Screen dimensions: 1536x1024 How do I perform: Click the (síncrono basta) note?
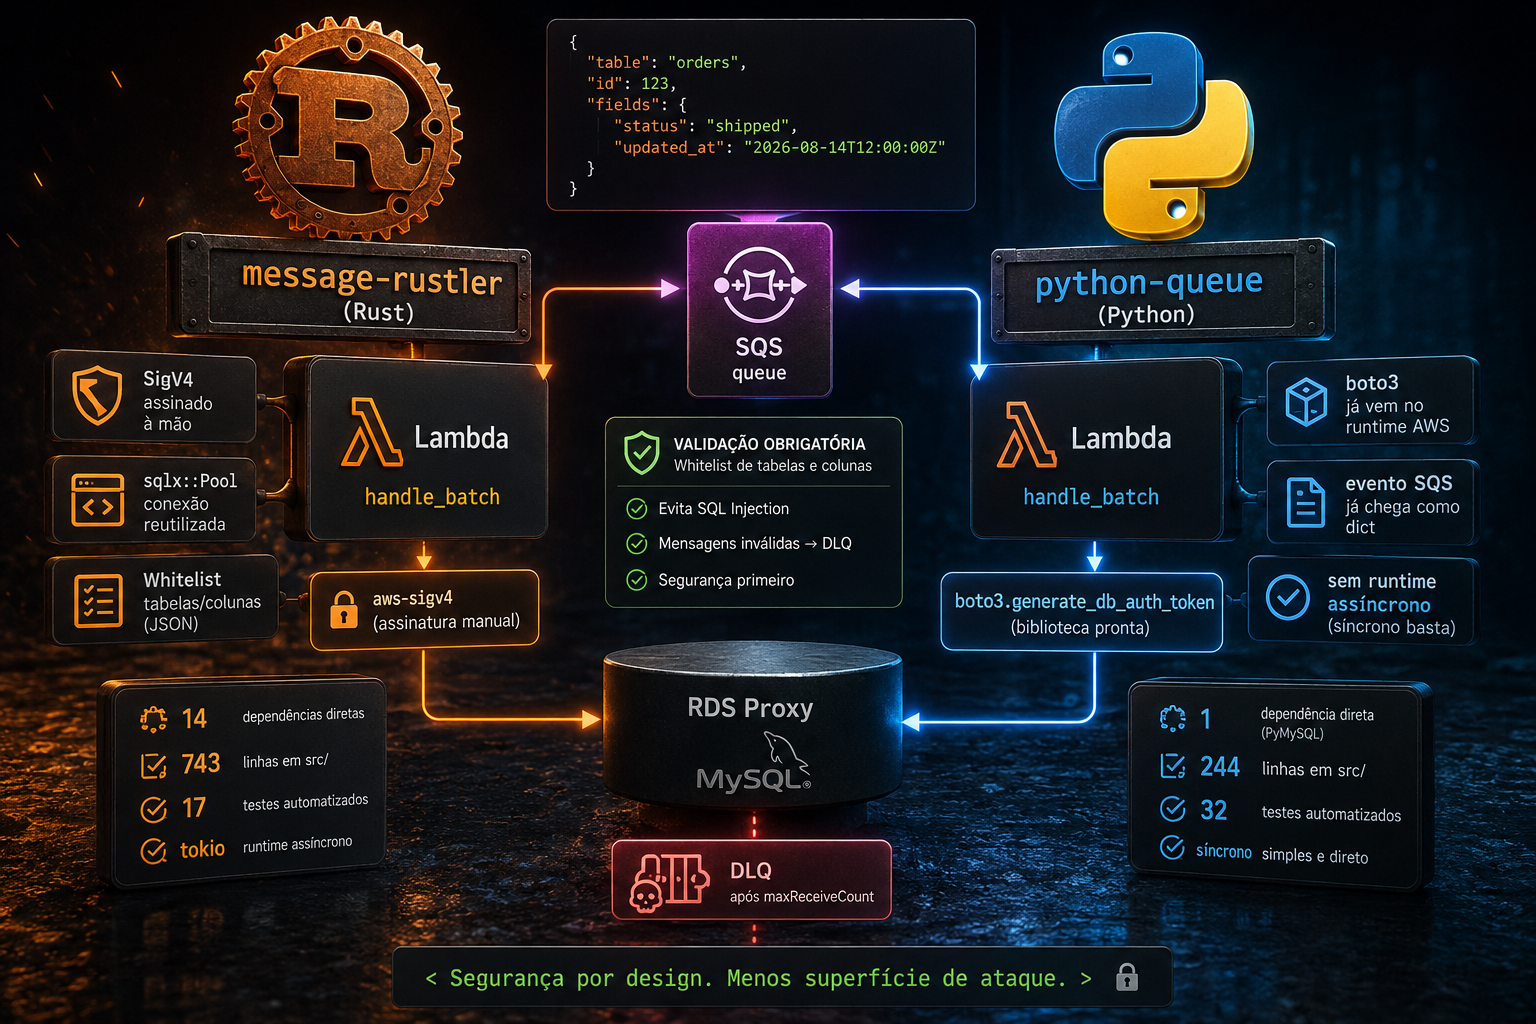point(1391,627)
